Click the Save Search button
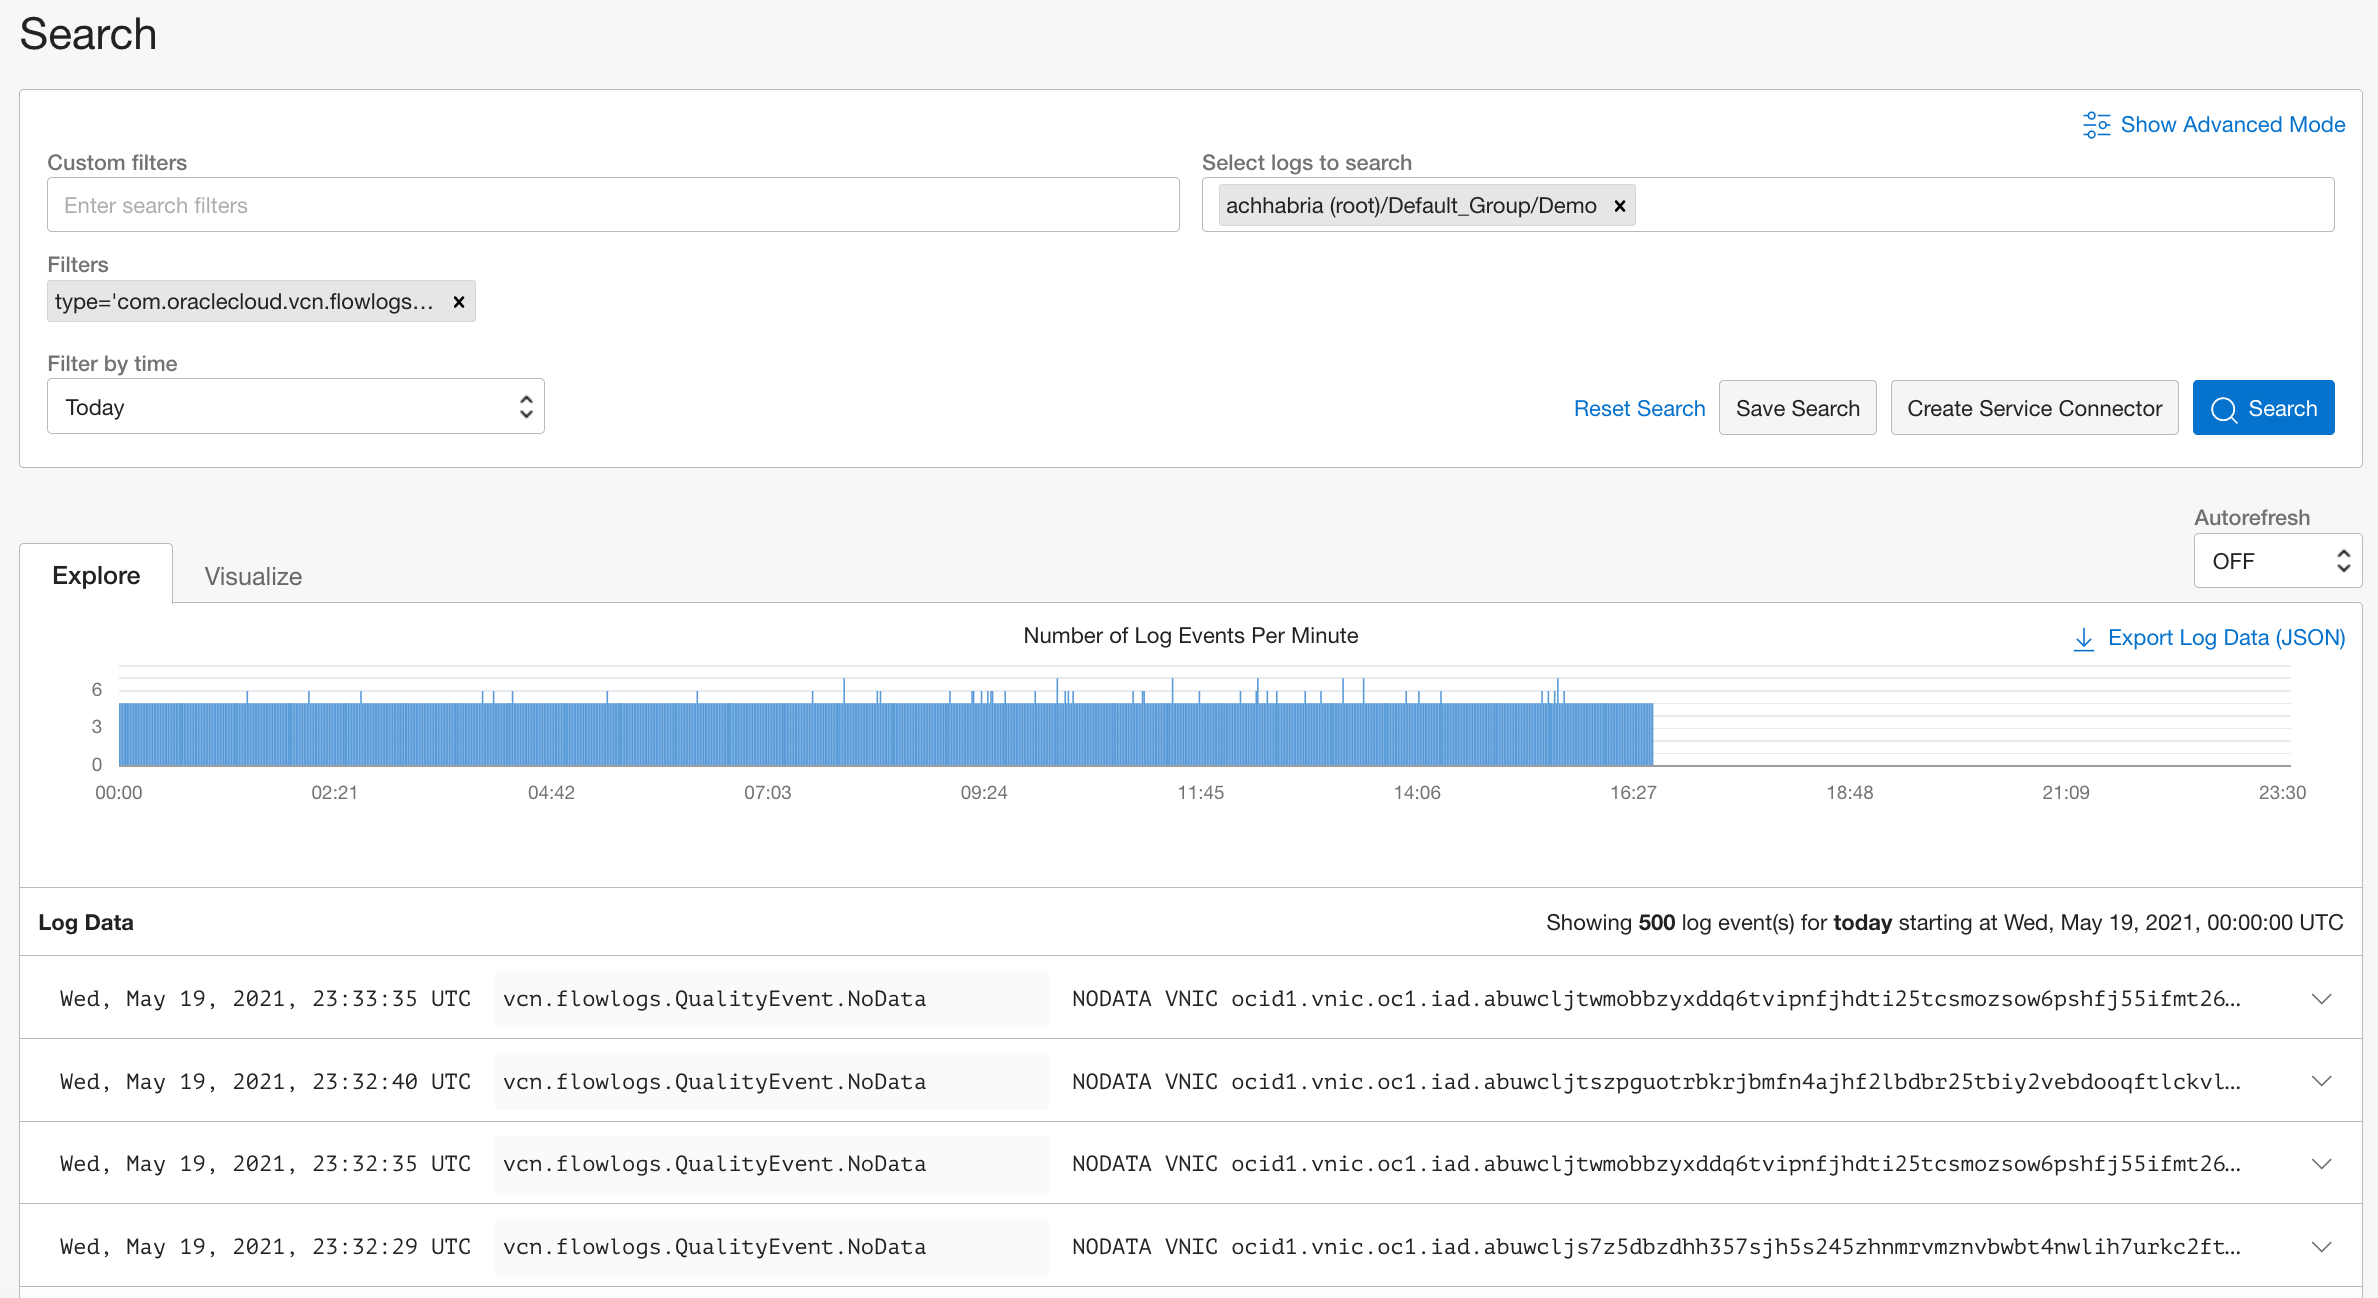This screenshot has height=1298, width=2378. pyautogui.click(x=1797, y=408)
